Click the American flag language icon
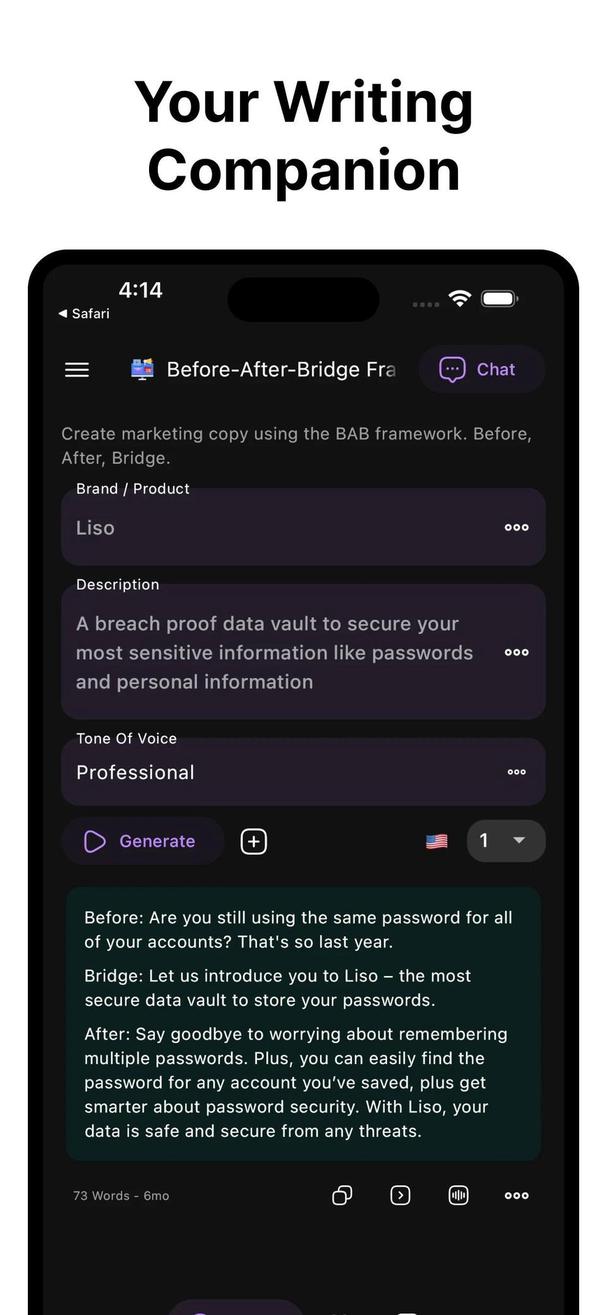 [437, 840]
